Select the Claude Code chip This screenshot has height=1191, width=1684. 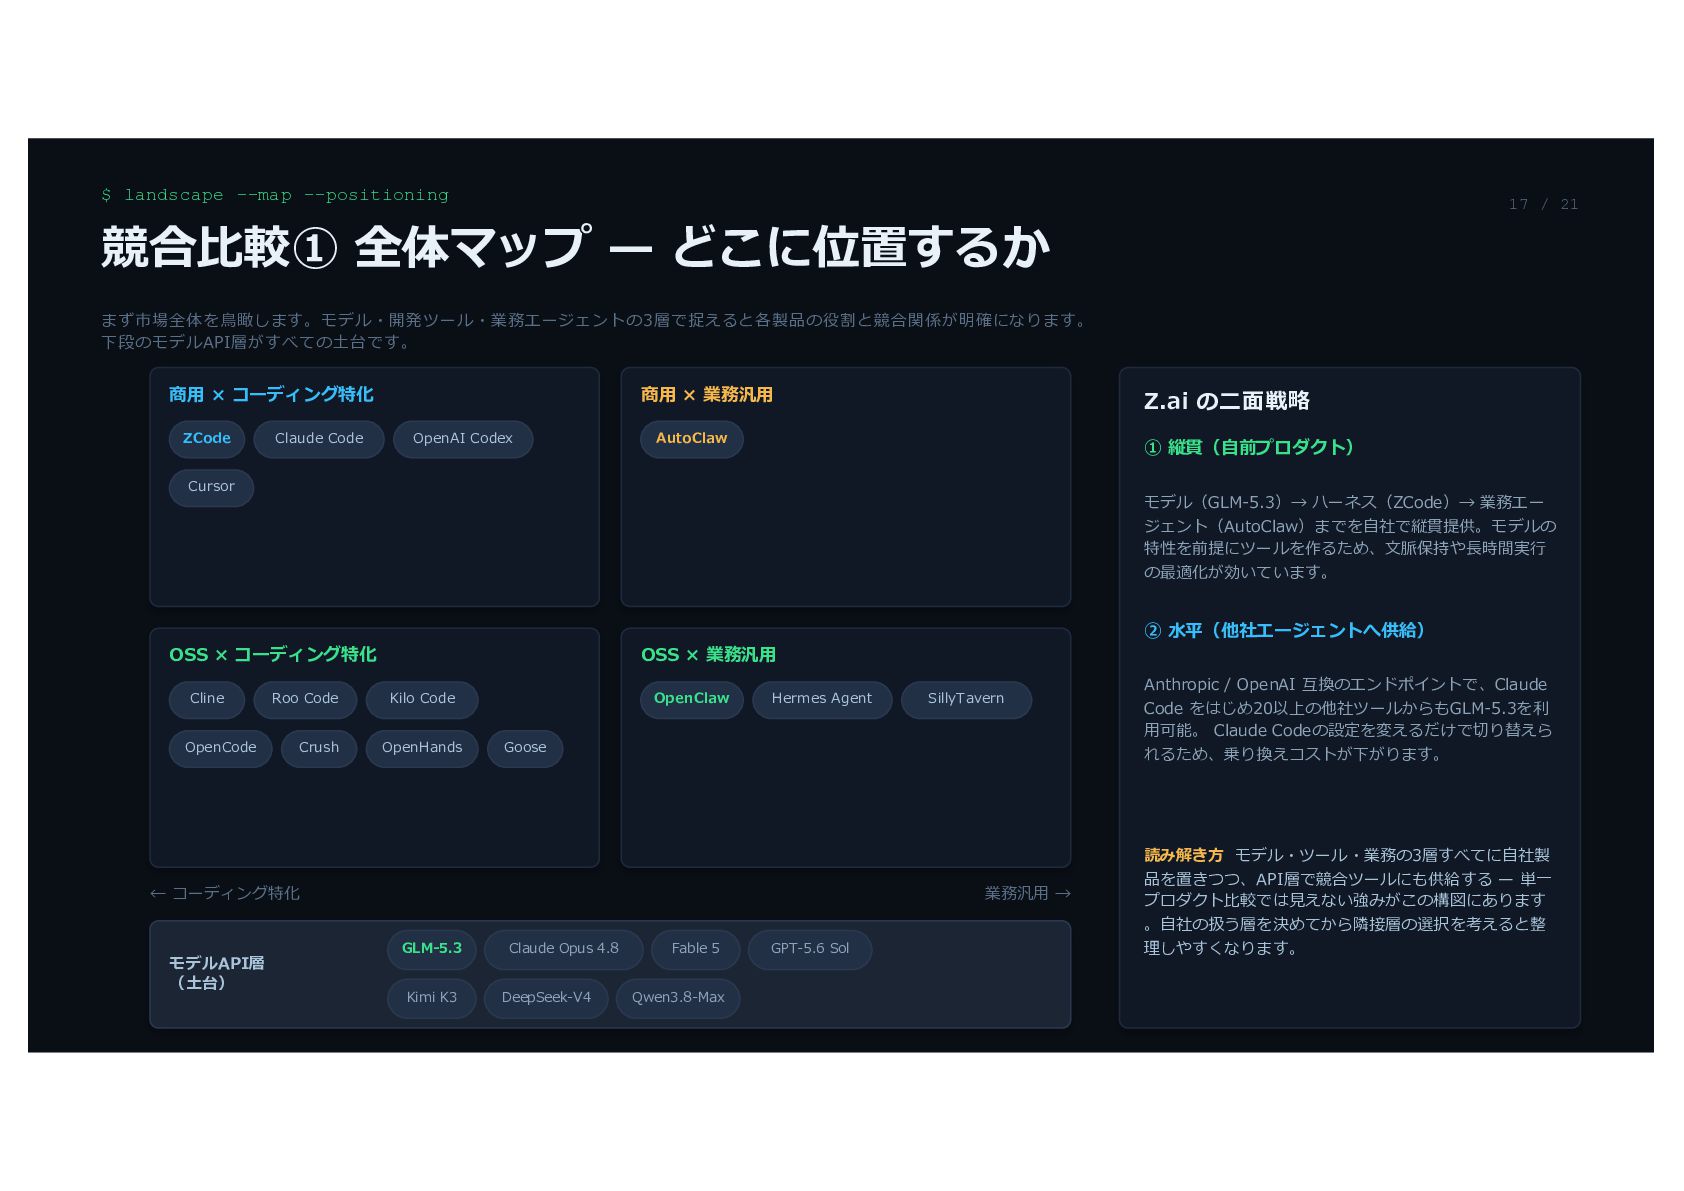319,439
